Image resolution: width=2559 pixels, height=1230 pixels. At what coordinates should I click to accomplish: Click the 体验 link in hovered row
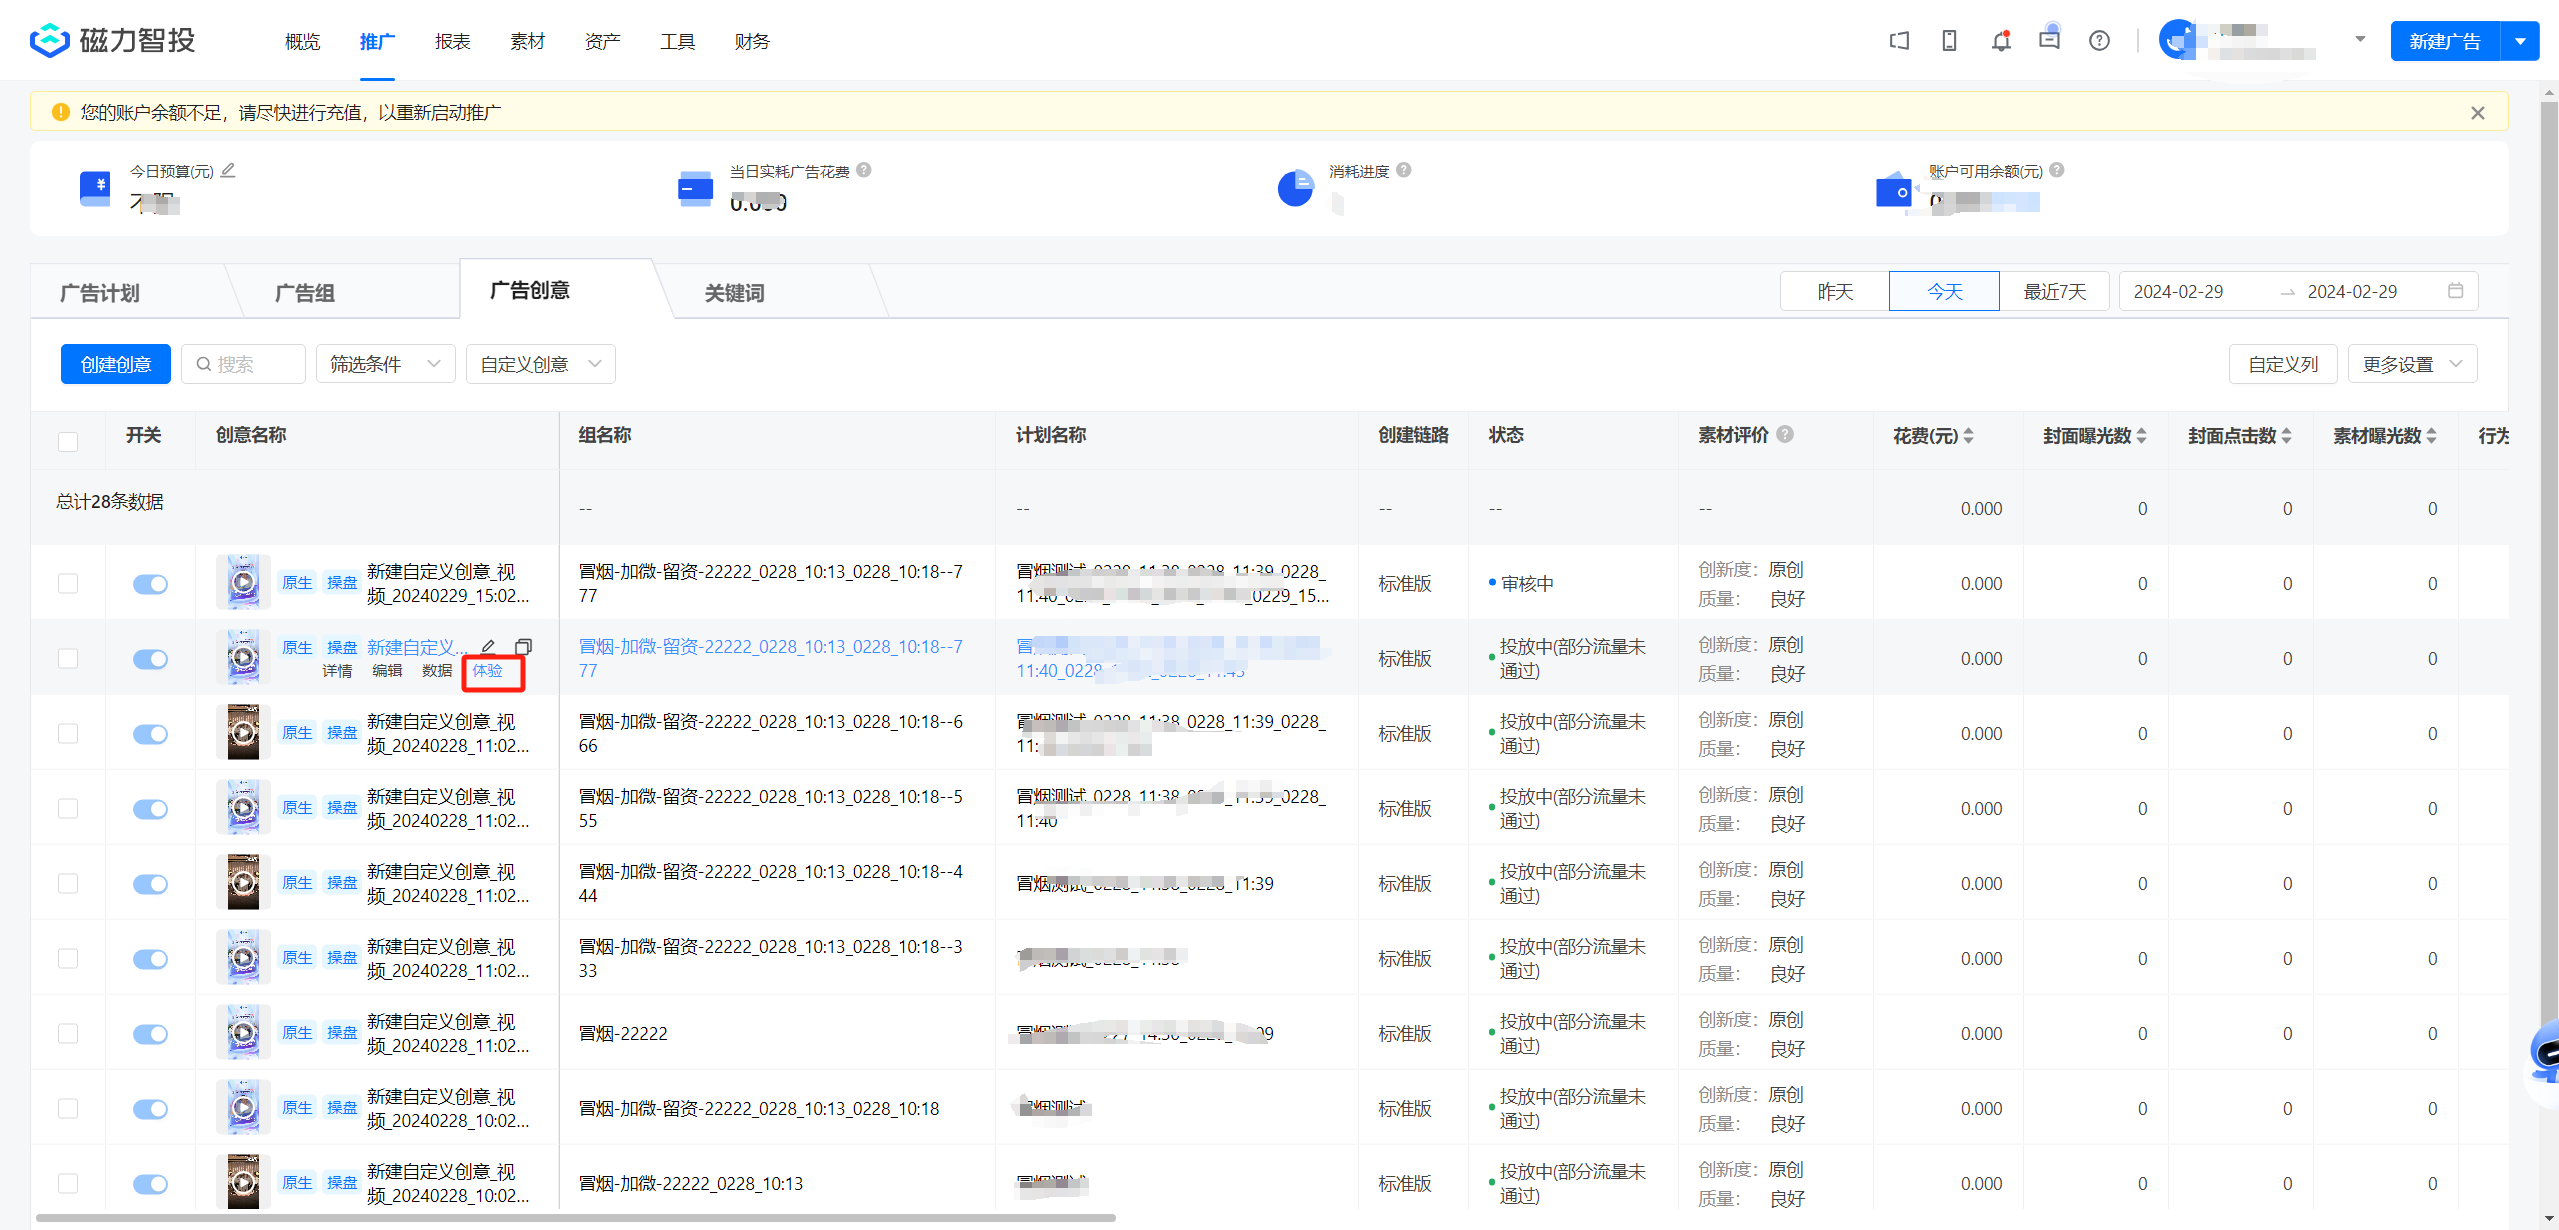coord(488,670)
